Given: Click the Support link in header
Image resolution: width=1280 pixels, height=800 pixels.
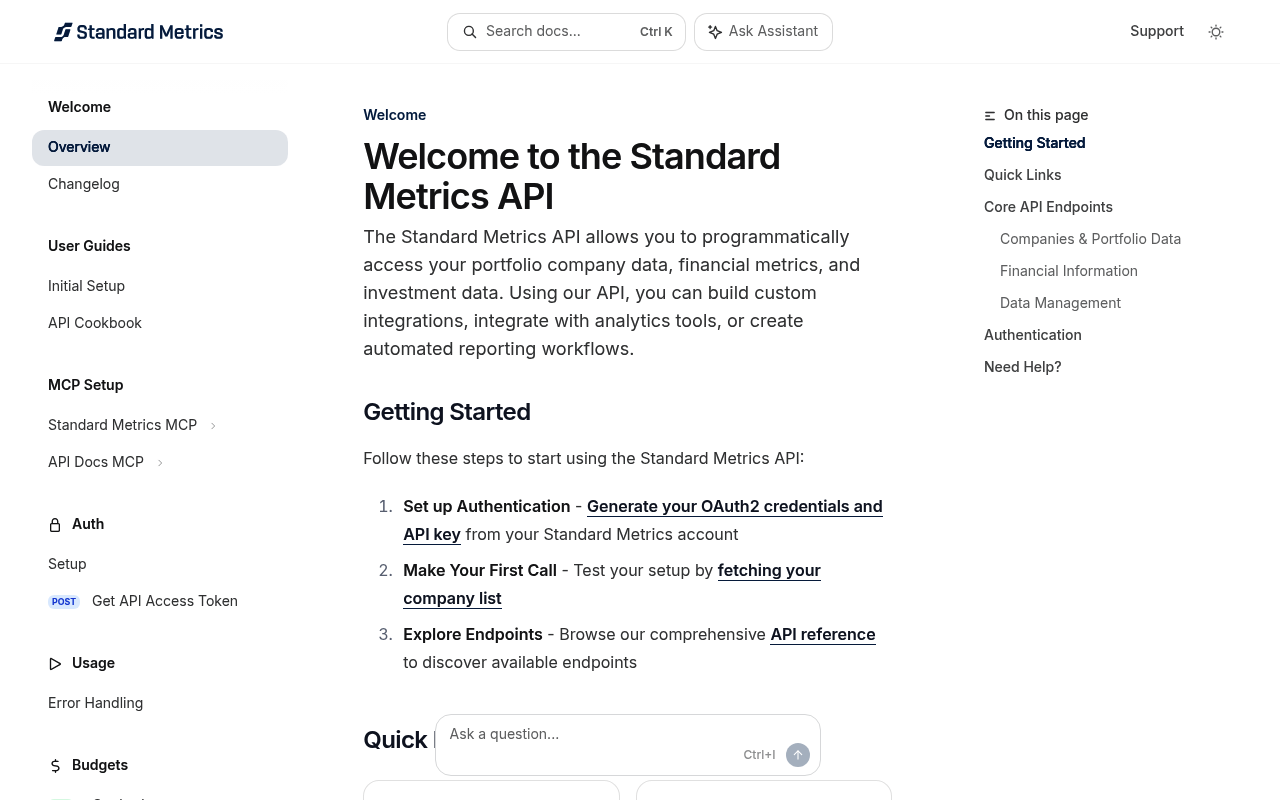Looking at the screenshot, I should coord(1157,31).
